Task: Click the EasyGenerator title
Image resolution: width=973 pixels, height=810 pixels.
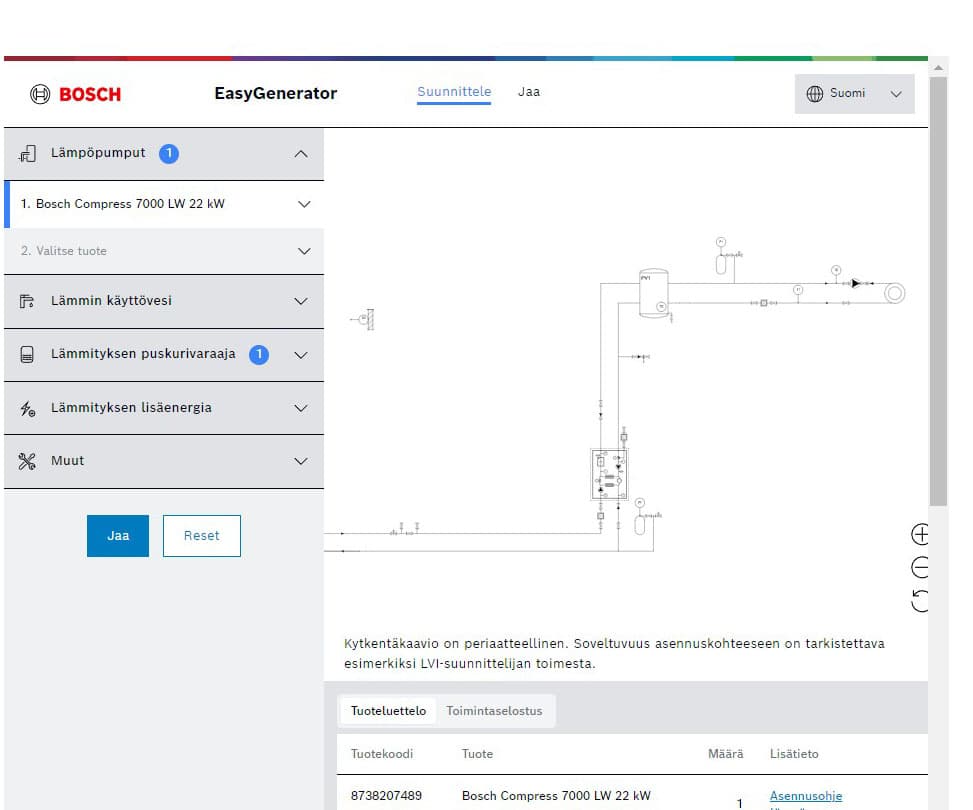Action: coord(276,93)
